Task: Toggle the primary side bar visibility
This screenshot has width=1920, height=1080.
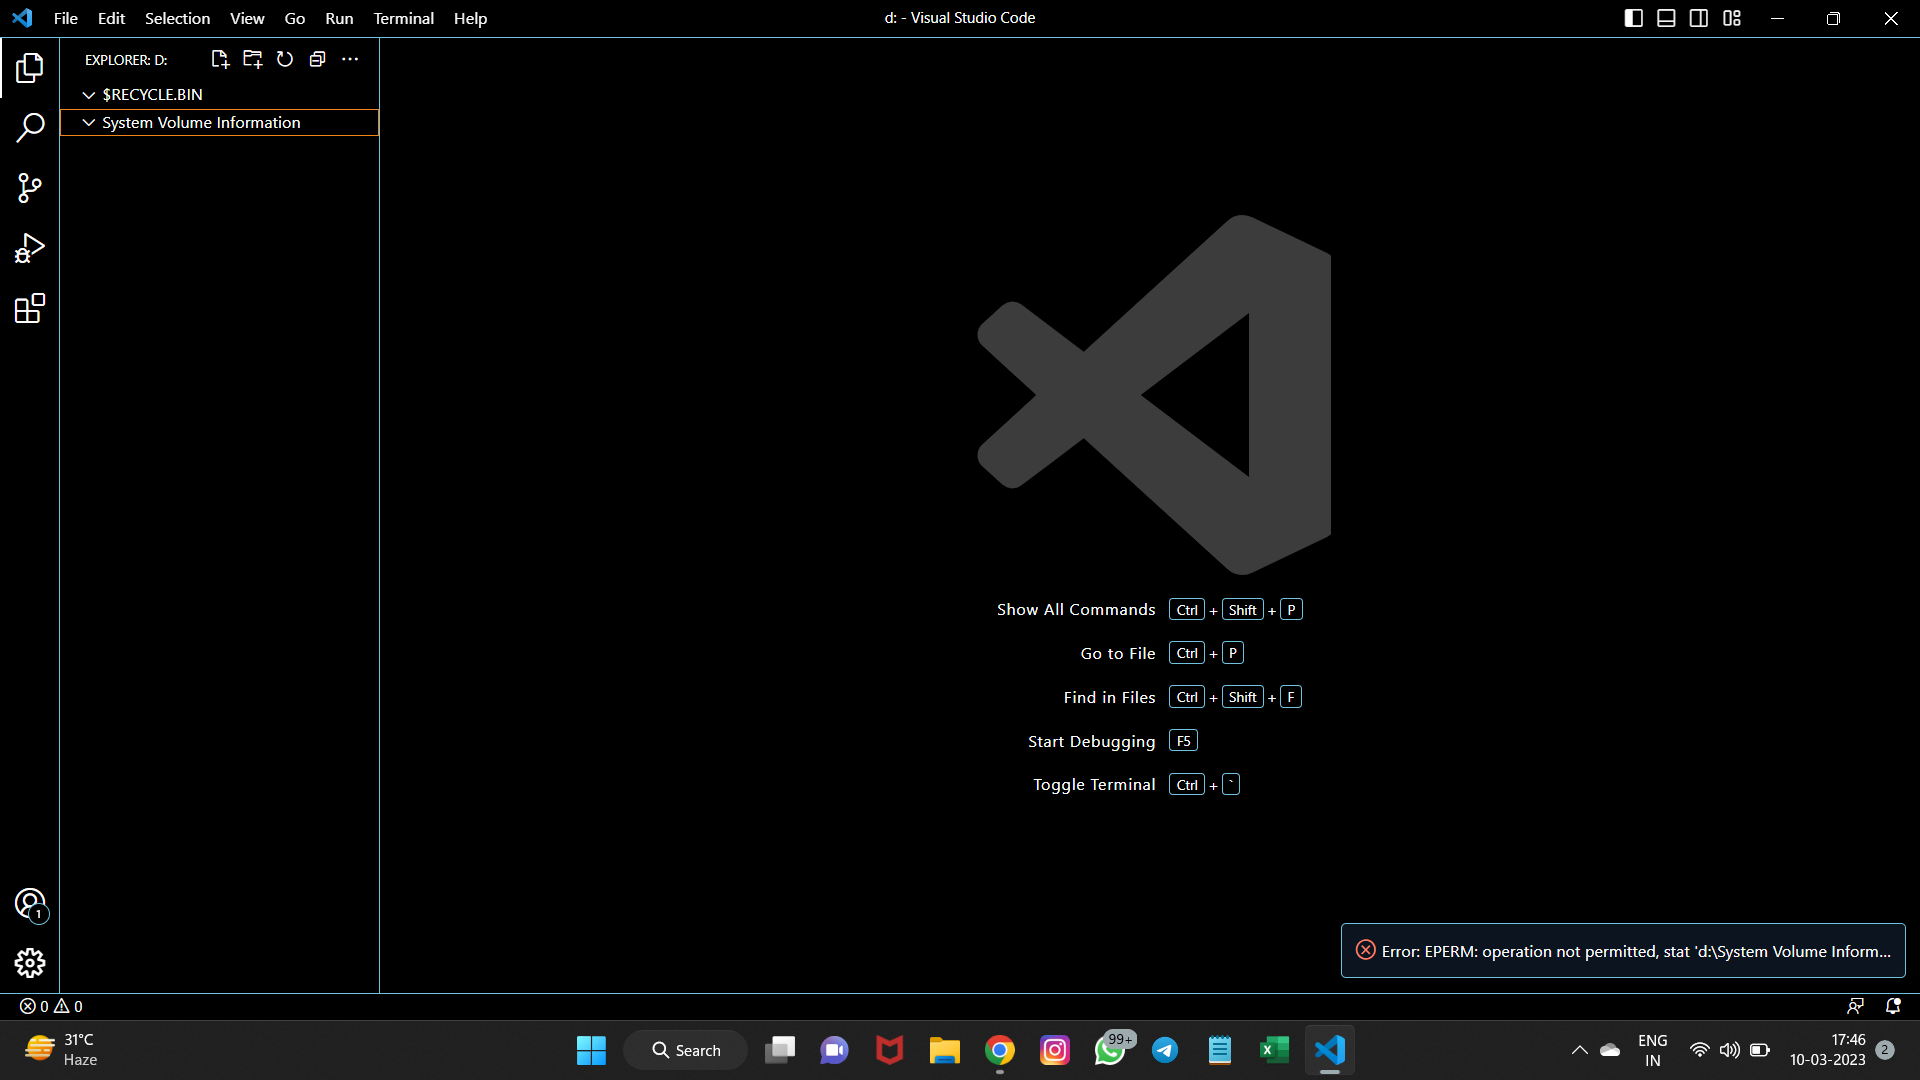Action: [1633, 17]
